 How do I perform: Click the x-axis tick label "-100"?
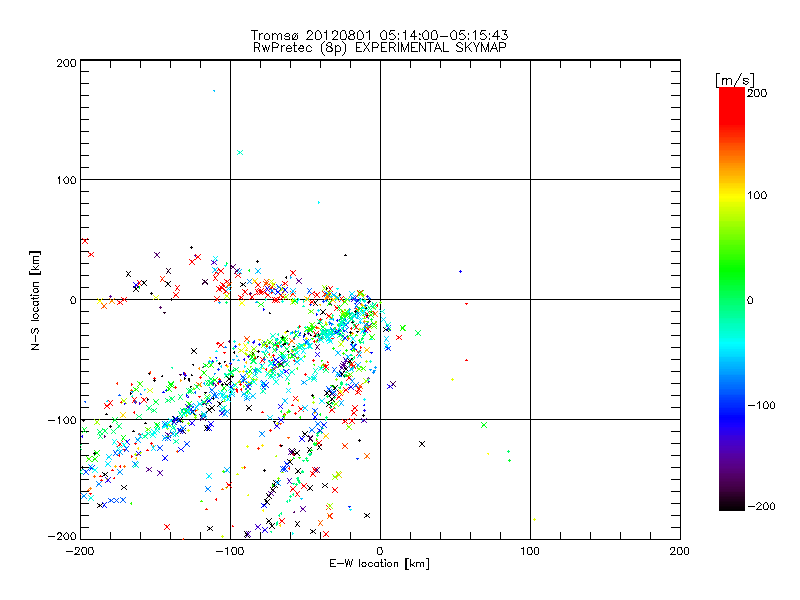pos(230,551)
